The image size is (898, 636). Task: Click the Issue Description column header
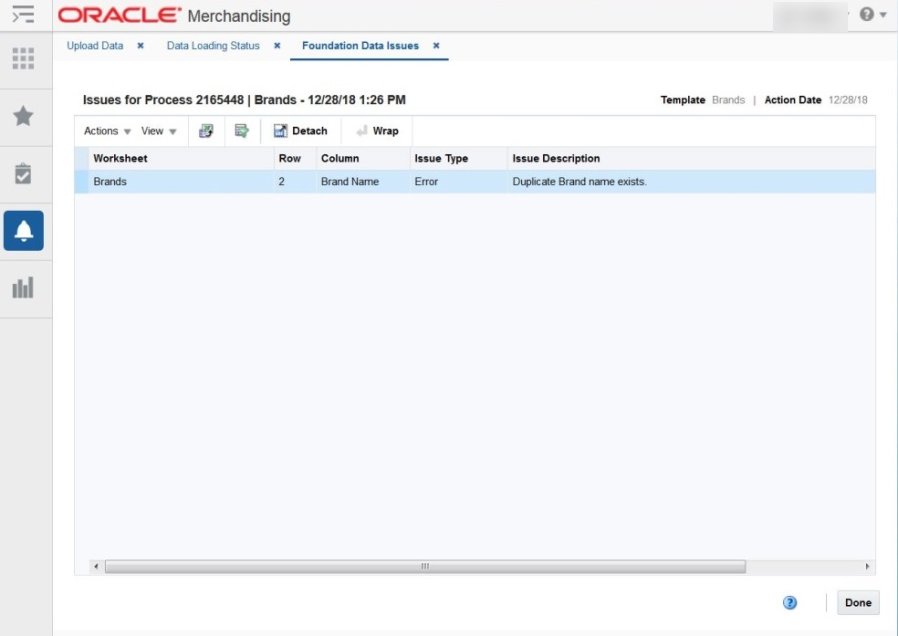(x=691, y=159)
